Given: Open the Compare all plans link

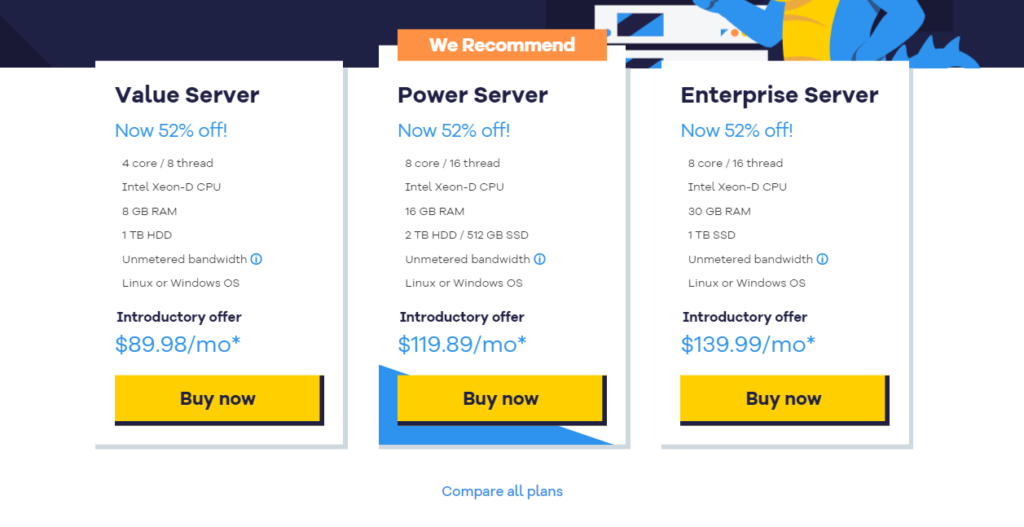Looking at the screenshot, I should tap(502, 491).
